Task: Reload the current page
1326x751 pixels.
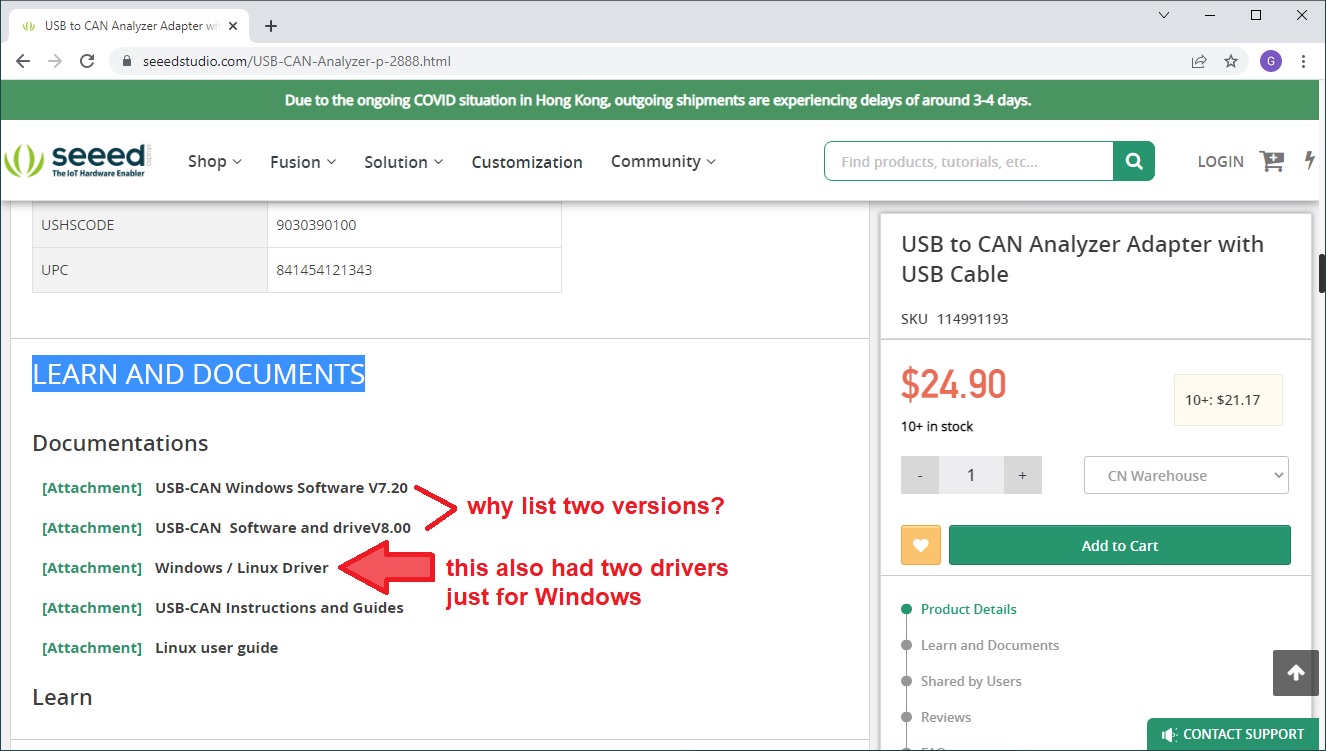Action: (x=87, y=61)
